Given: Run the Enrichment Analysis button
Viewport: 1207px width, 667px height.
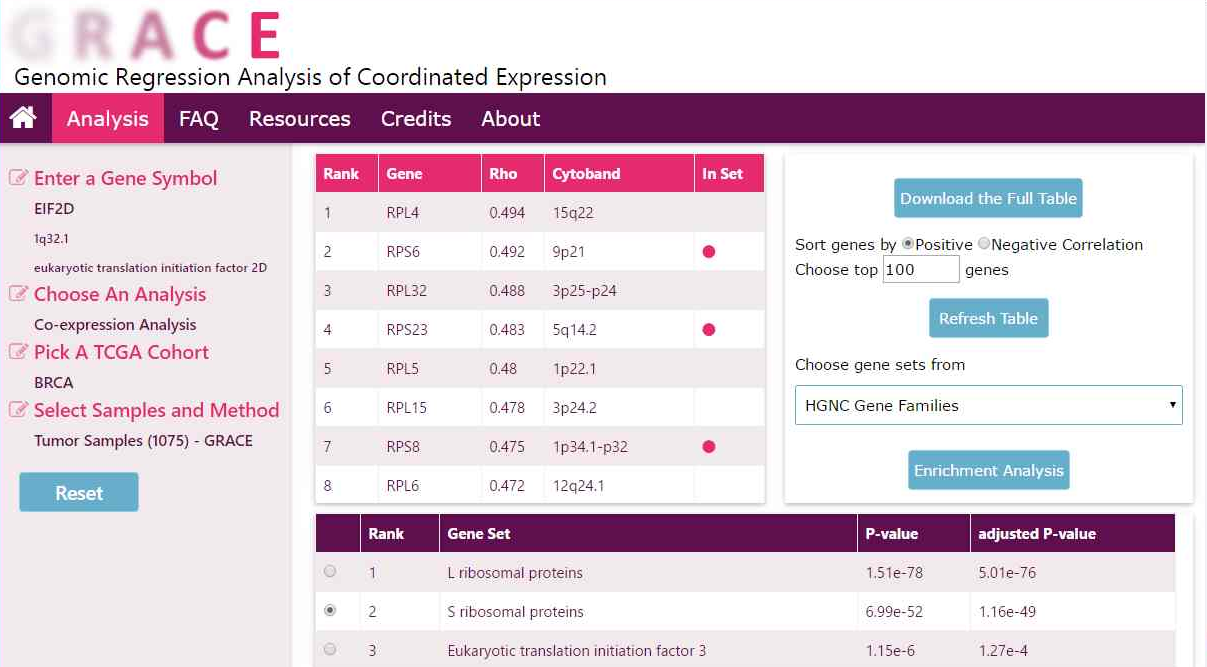Looking at the screenshot, I should pyautogui.click(x=988, y=470).
